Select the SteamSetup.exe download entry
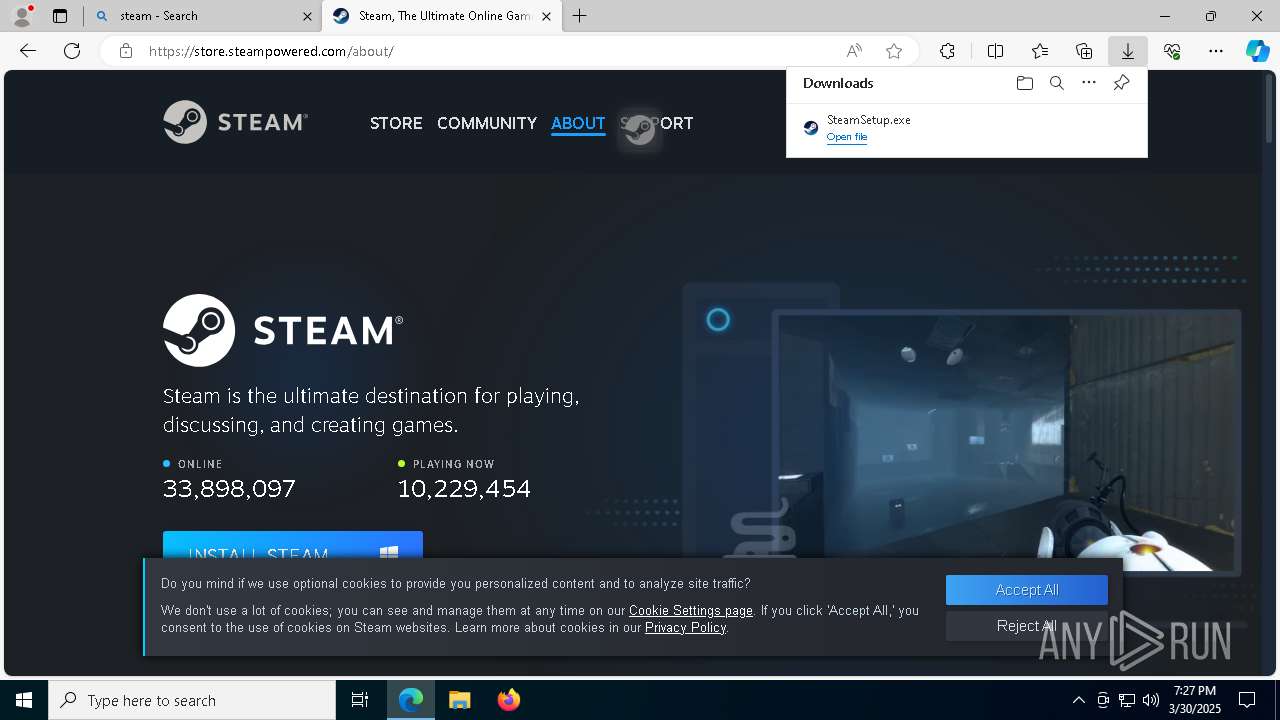The image size is (1280, 720). (x=967, y=128)
